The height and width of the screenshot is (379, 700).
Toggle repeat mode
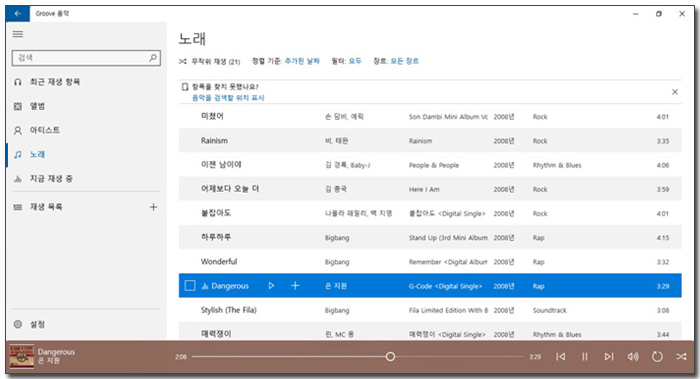657,356
